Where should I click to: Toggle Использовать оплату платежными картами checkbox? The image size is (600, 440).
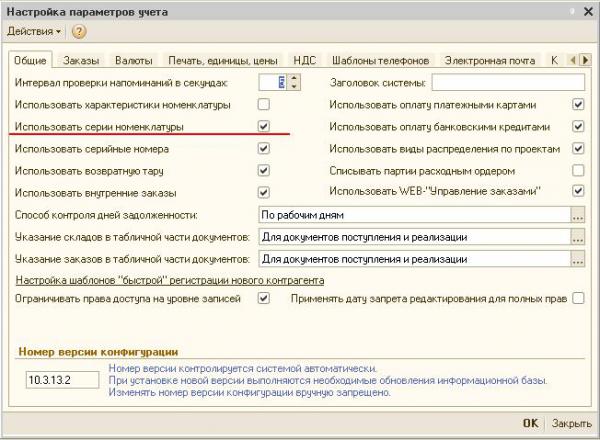coord(577,104)
